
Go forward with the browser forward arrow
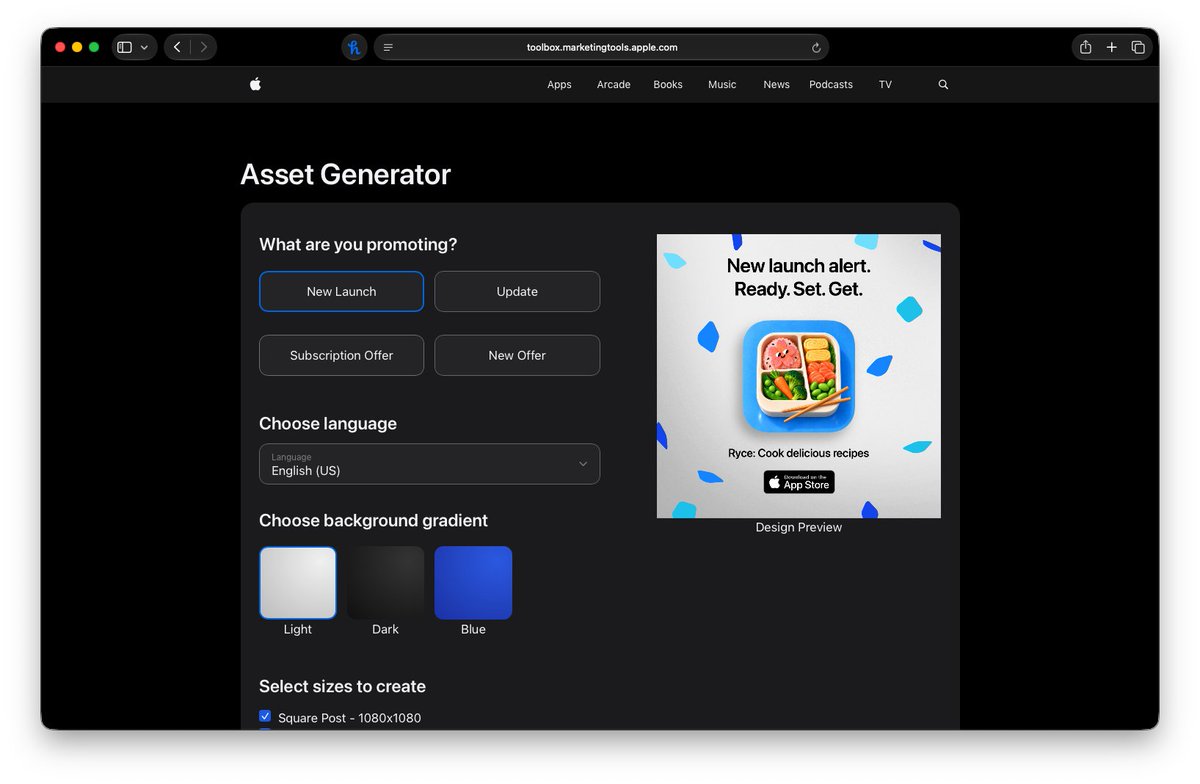[204, 47]
